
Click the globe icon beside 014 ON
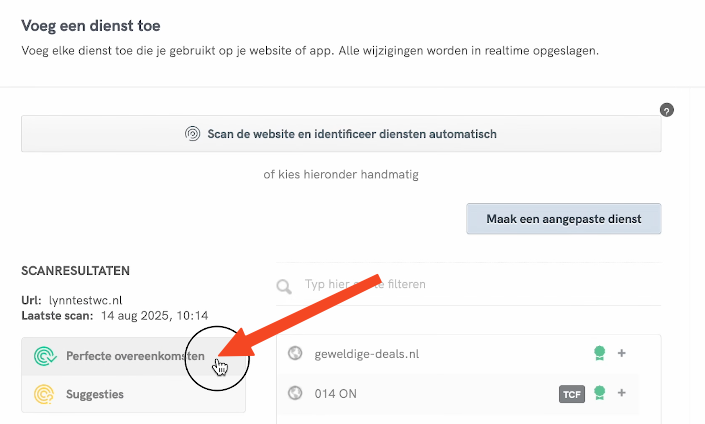[295, 393]
